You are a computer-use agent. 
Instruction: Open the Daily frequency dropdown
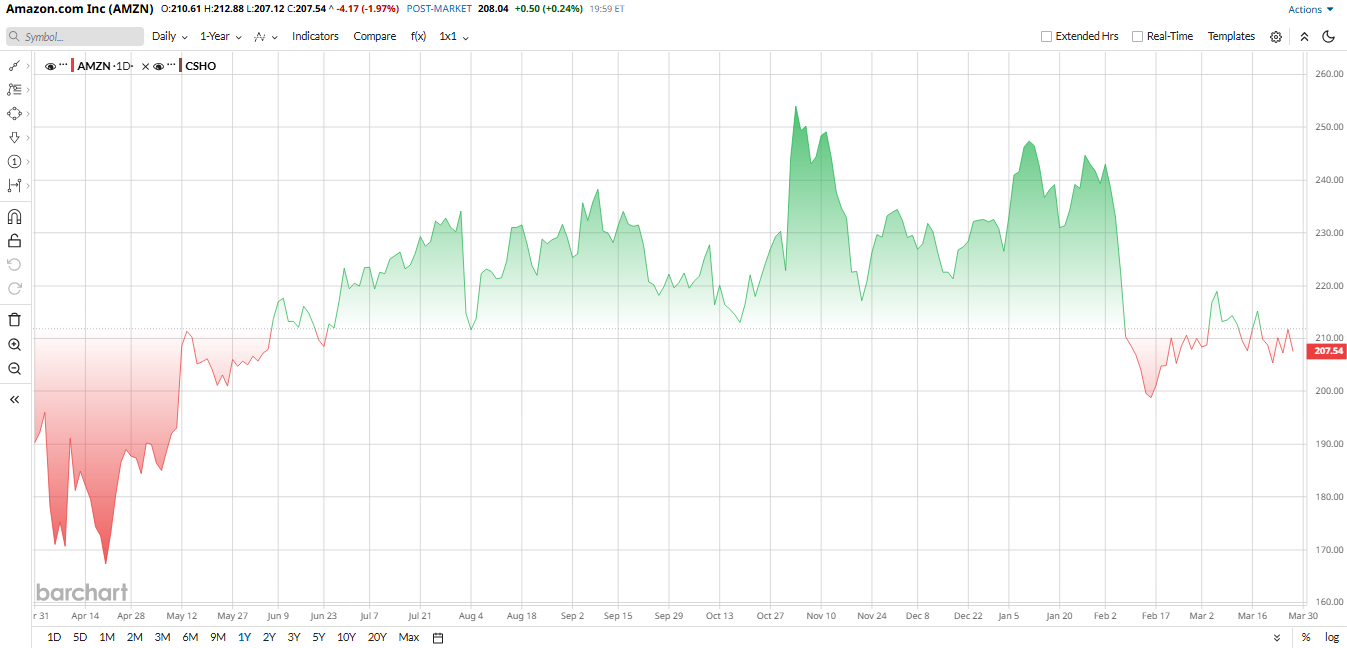[x=170, y=36]
